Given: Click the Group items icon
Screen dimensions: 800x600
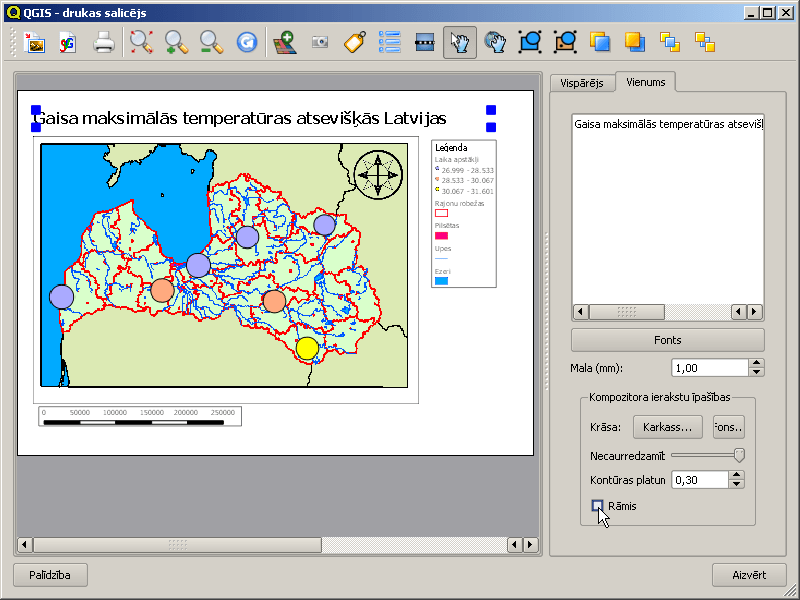Looking at the screenshot, I should (x=530, y=42).
